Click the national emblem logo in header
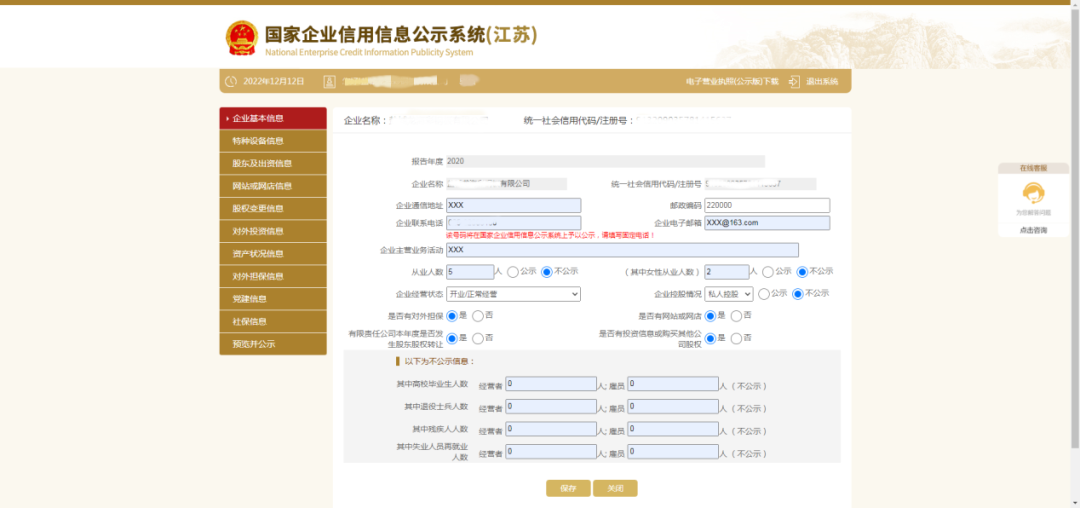Viewport: 1080px width, 508px height. click(241, 37)
